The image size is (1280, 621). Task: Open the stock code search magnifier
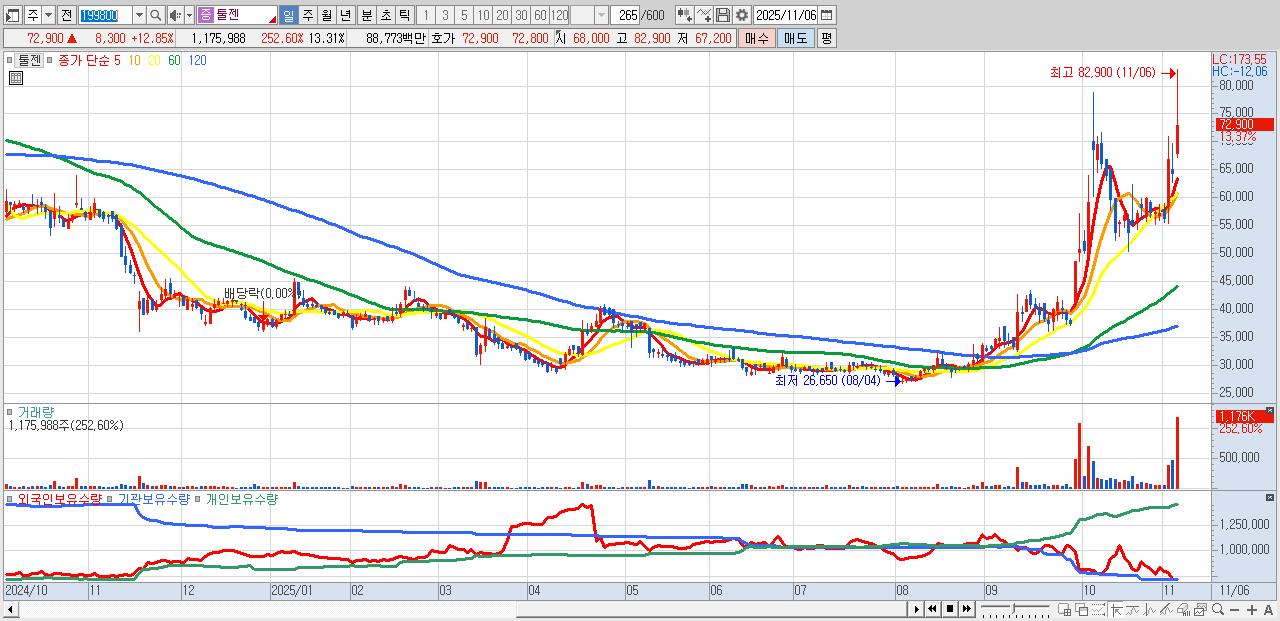155,16
